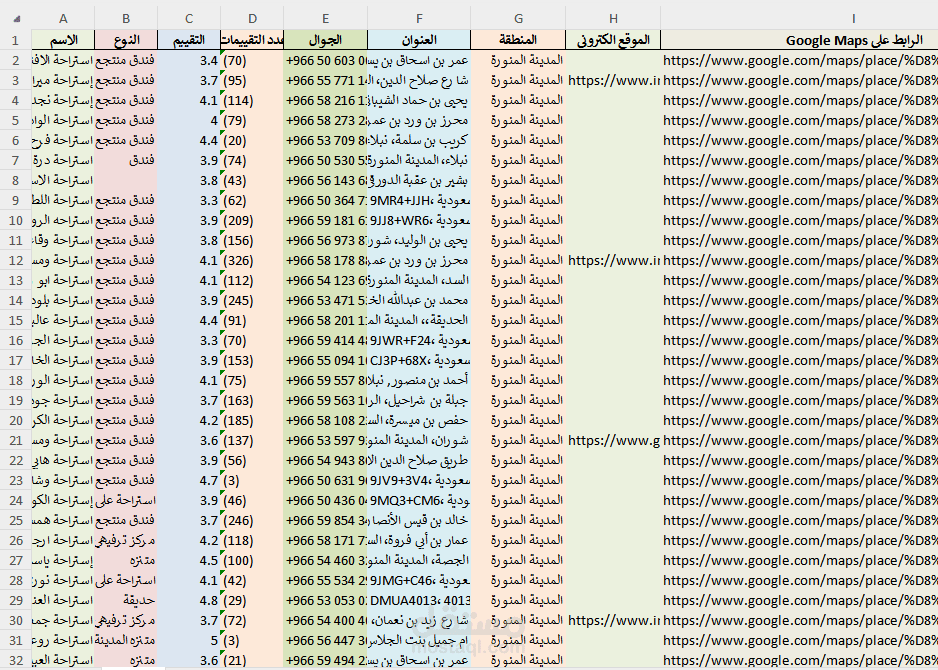Select row 12 header
Viewport: 938px width, 670px height.
point(16,261)
